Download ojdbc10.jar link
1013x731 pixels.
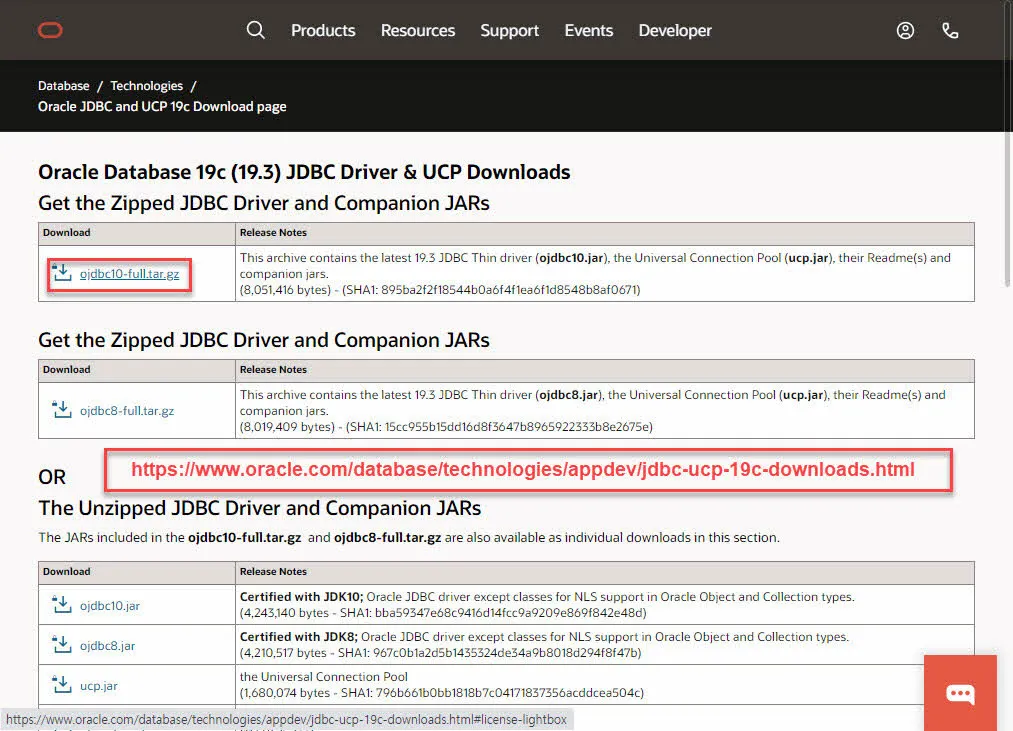pos(110,606)
